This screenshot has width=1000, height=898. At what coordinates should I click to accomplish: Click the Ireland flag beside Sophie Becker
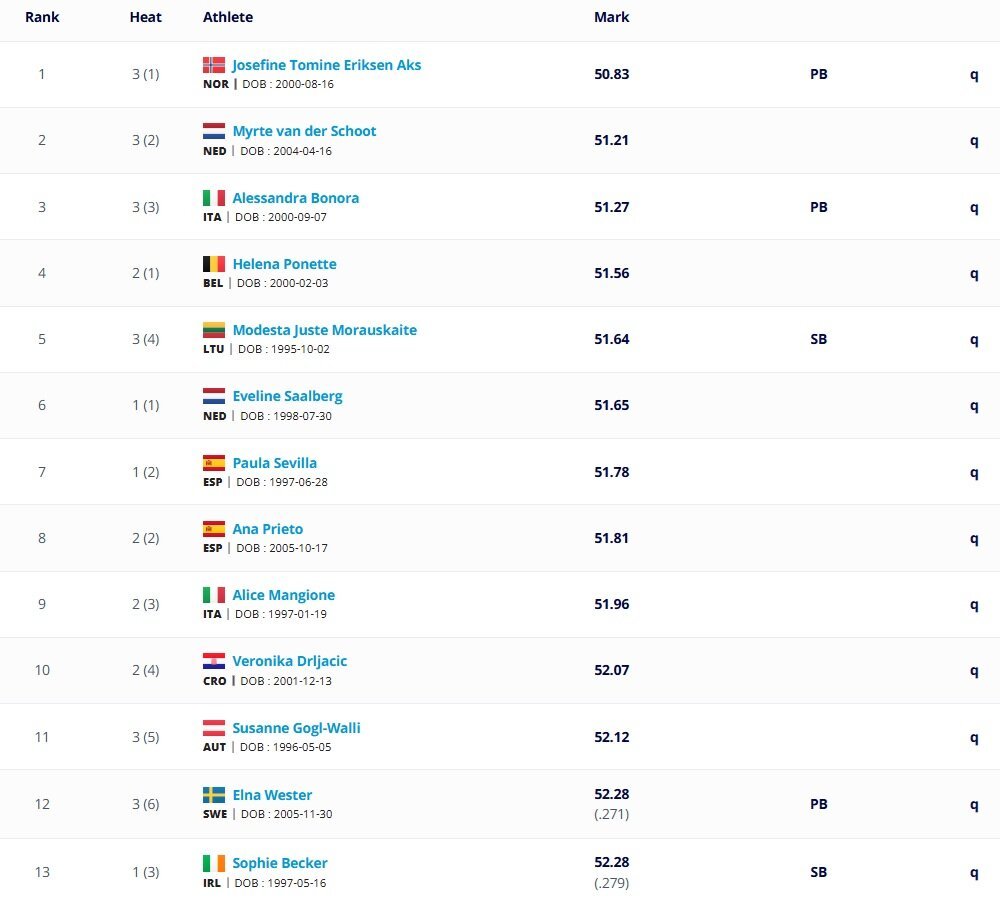(214, 863)
